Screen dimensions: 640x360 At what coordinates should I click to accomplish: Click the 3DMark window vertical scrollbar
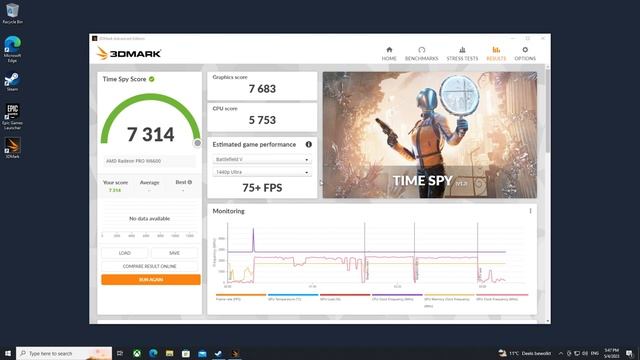click(548, 110)
